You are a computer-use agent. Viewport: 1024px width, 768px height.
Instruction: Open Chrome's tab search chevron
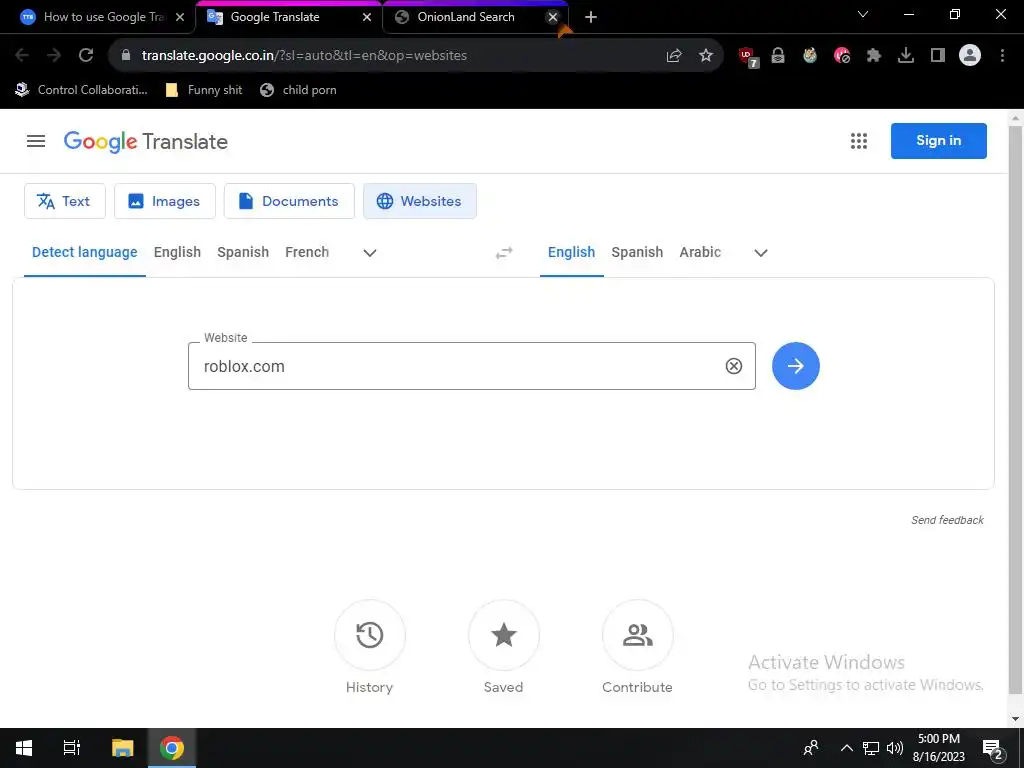click(x=863, y=14)
